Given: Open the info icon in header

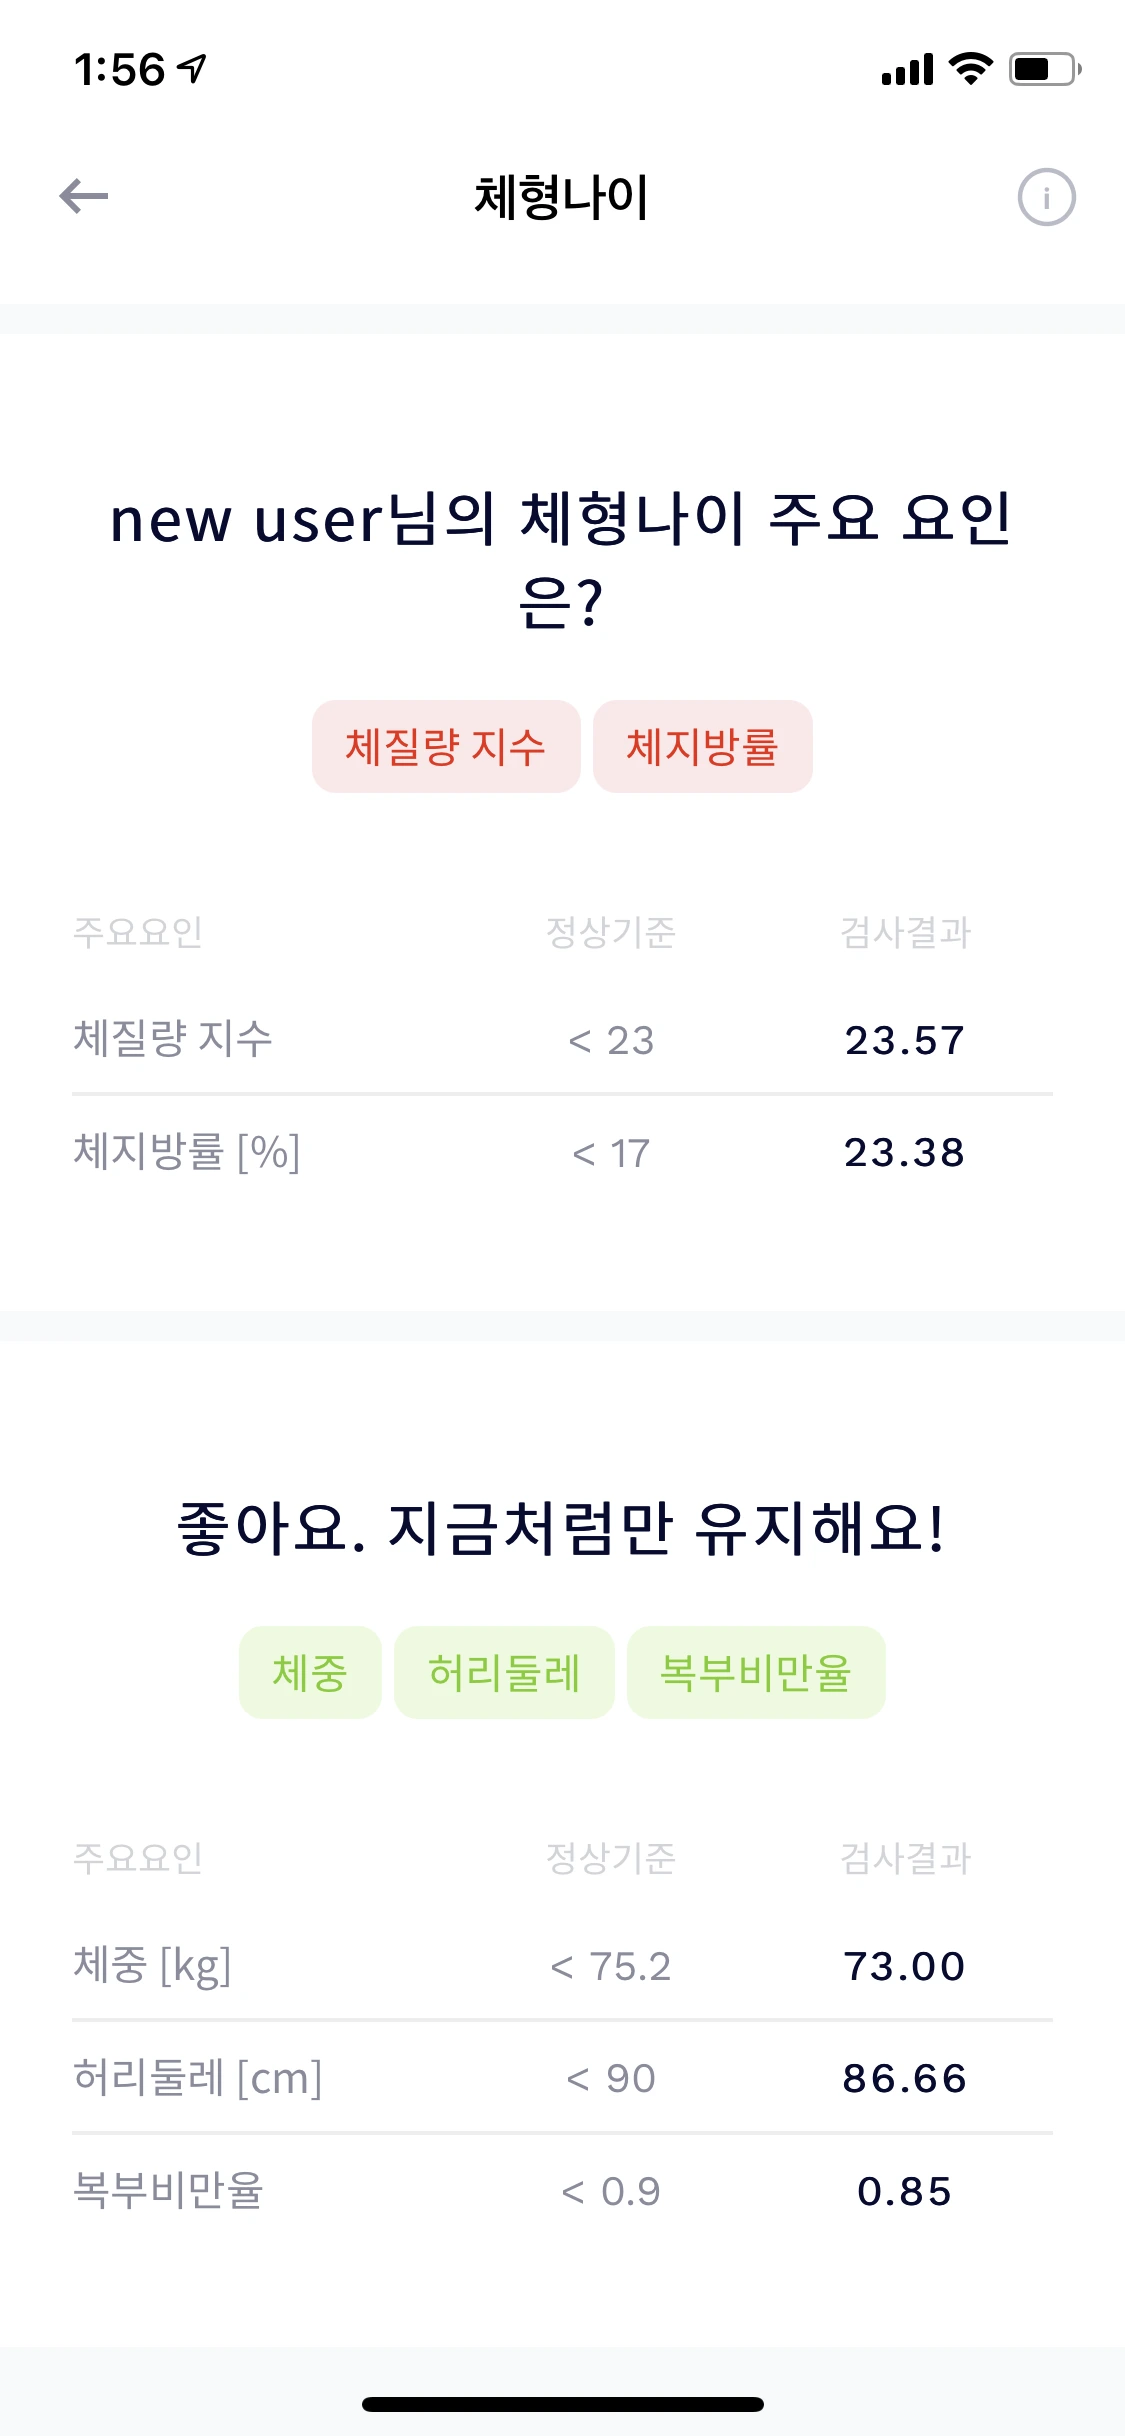Looking at the screenshot, I should [1046, 197].
